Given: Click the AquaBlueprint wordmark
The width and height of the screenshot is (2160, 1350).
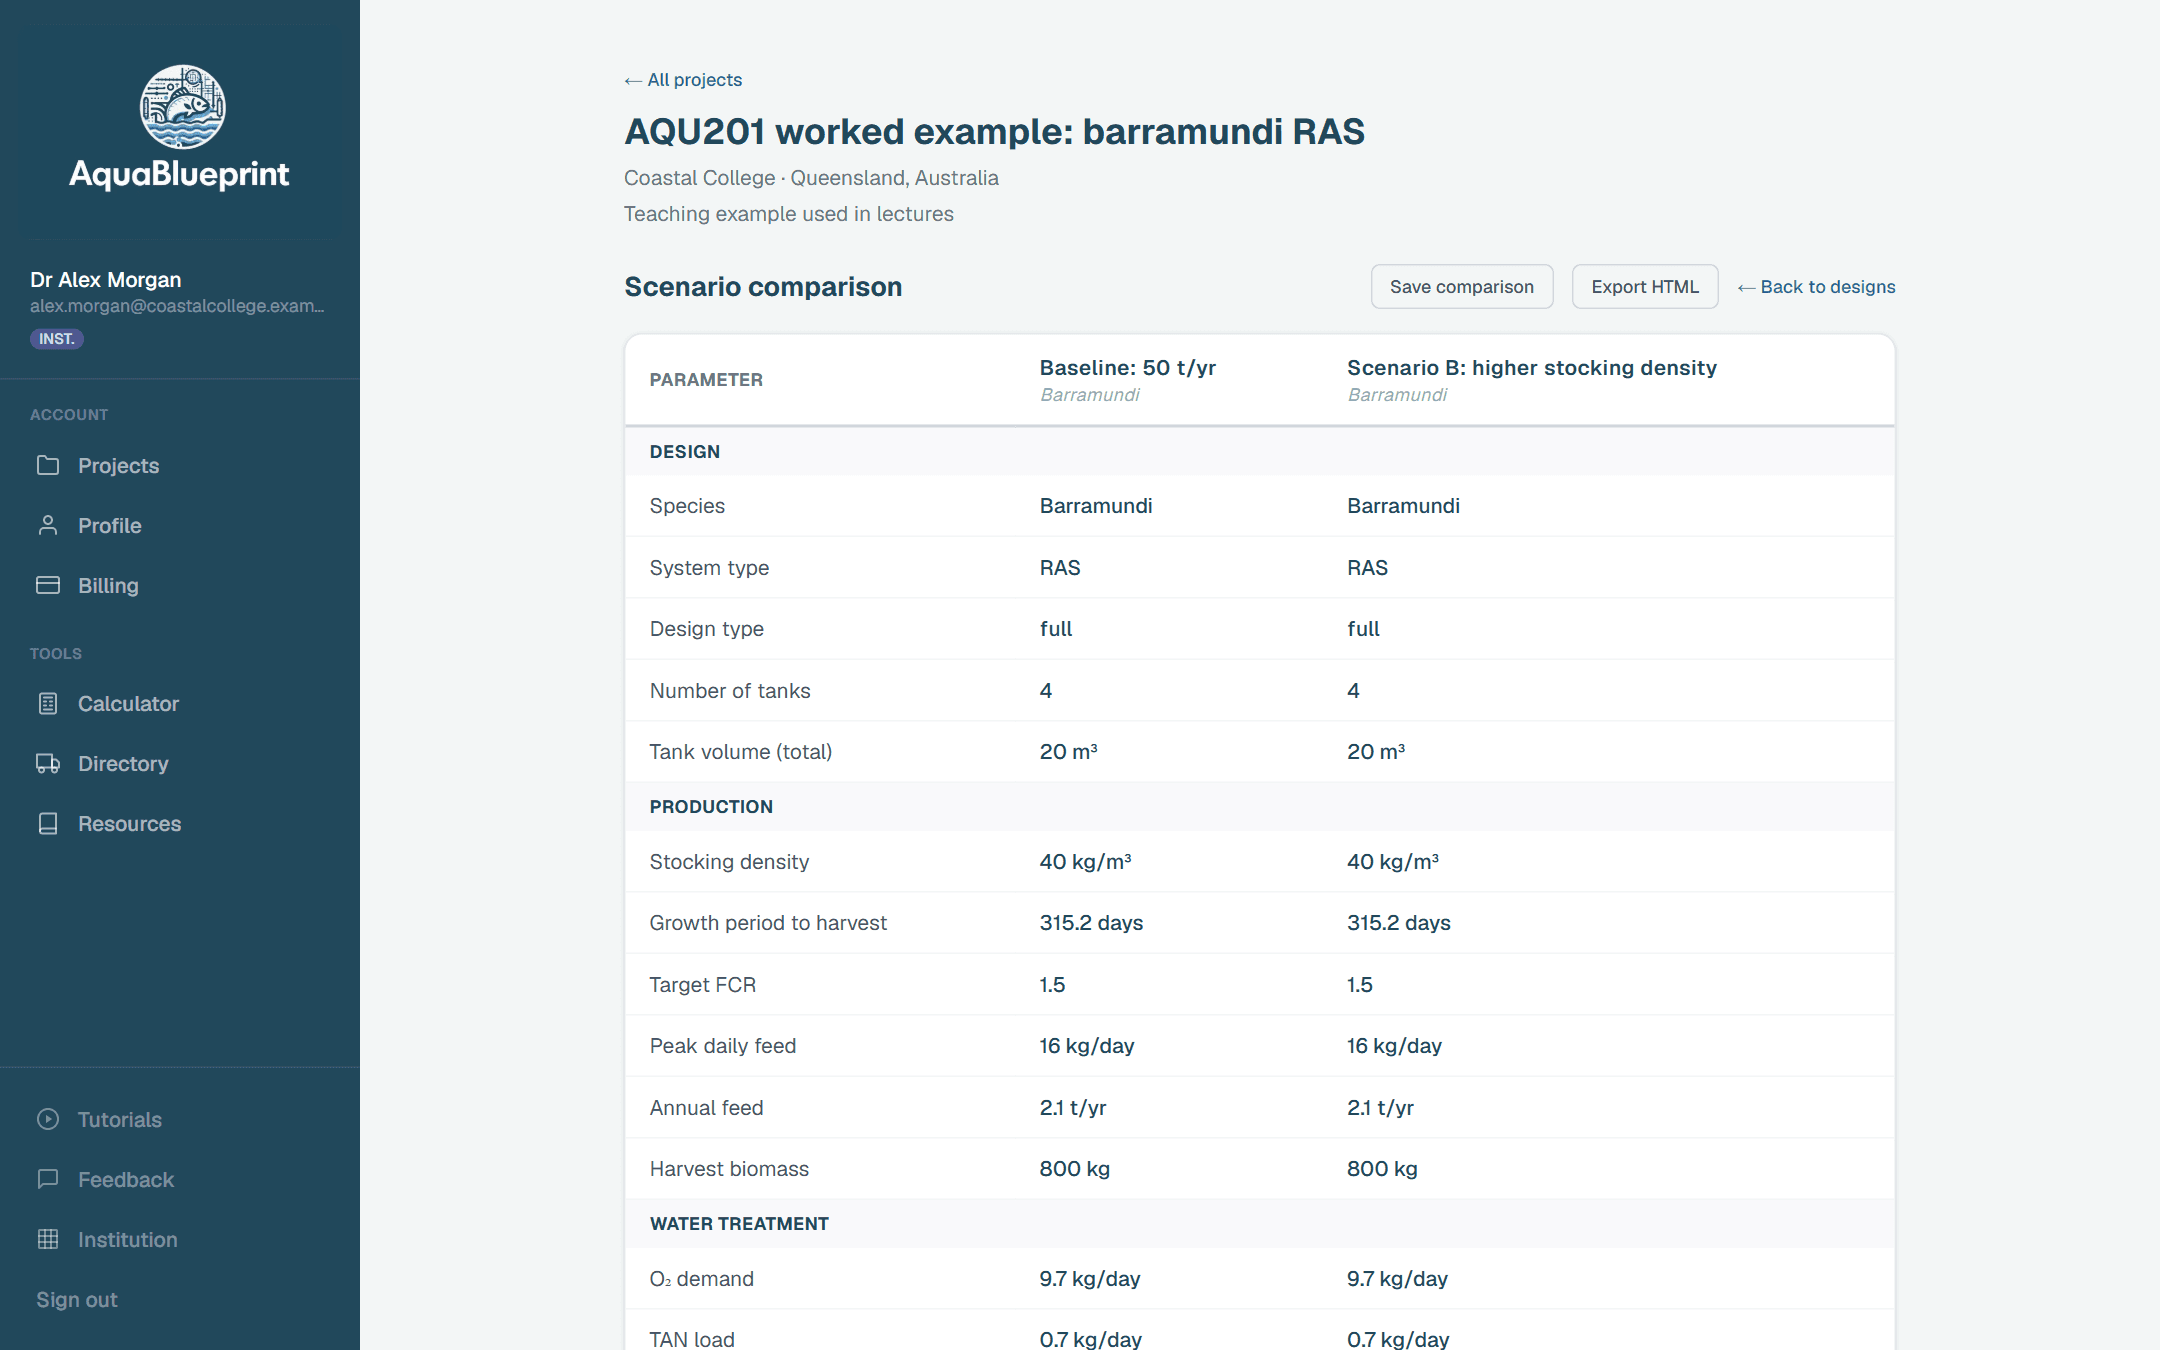Looking at the screenshot, I should (x=180, y=174).
